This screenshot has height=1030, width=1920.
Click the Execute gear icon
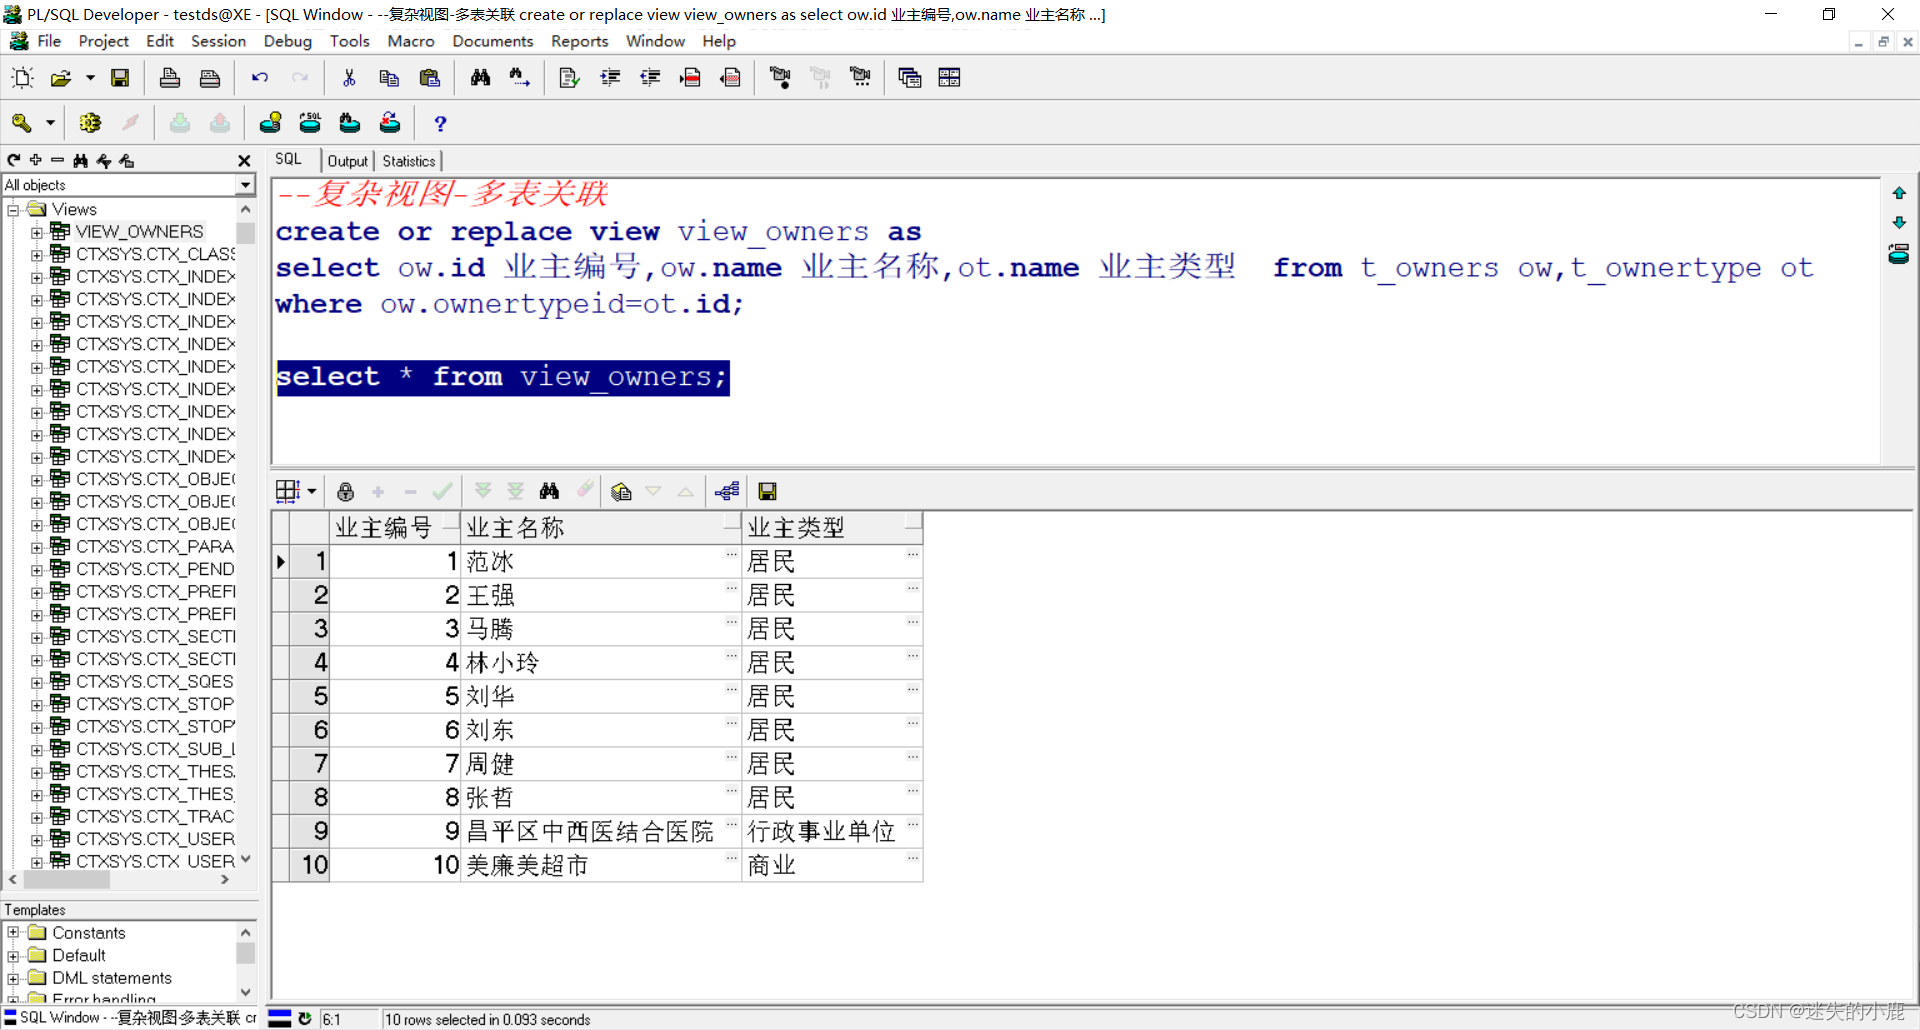[x=90, y=123]
